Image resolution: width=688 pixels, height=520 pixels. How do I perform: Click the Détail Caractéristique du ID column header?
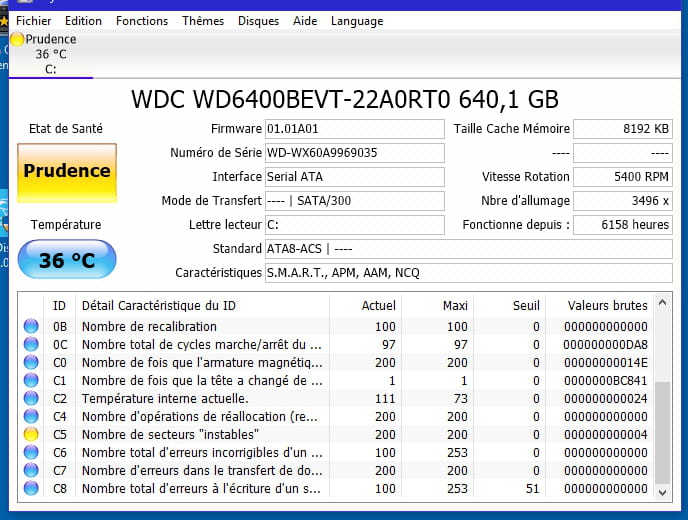tap(202, 305)
